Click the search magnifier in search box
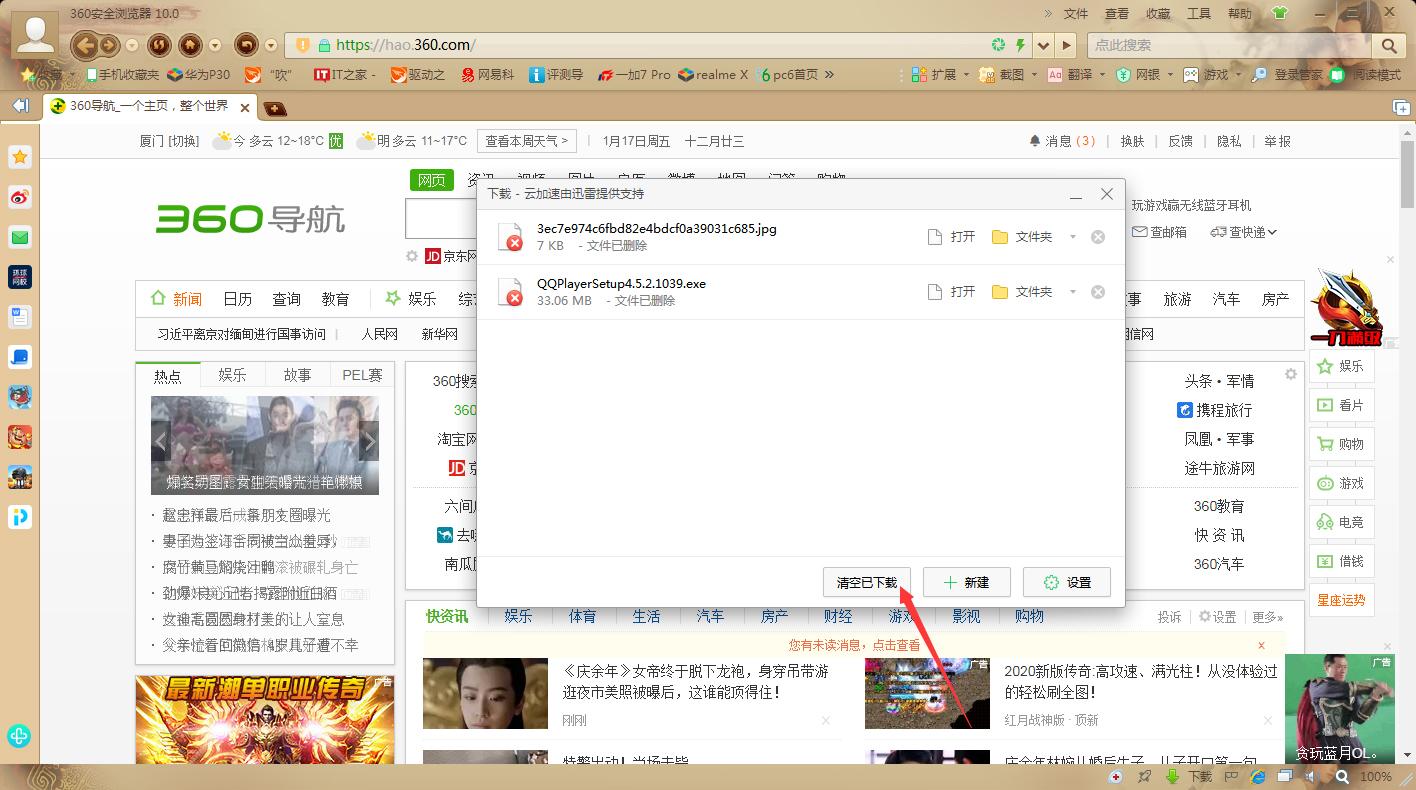 pos(1388,45)
